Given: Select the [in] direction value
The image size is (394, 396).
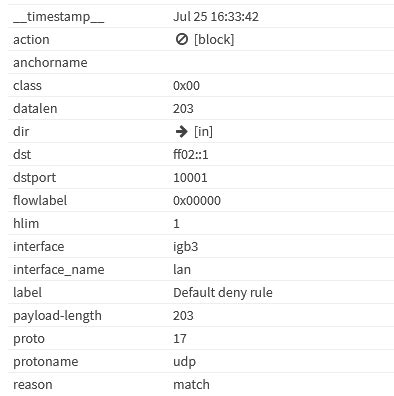Looking at the screenshot, I should point(203,132).
